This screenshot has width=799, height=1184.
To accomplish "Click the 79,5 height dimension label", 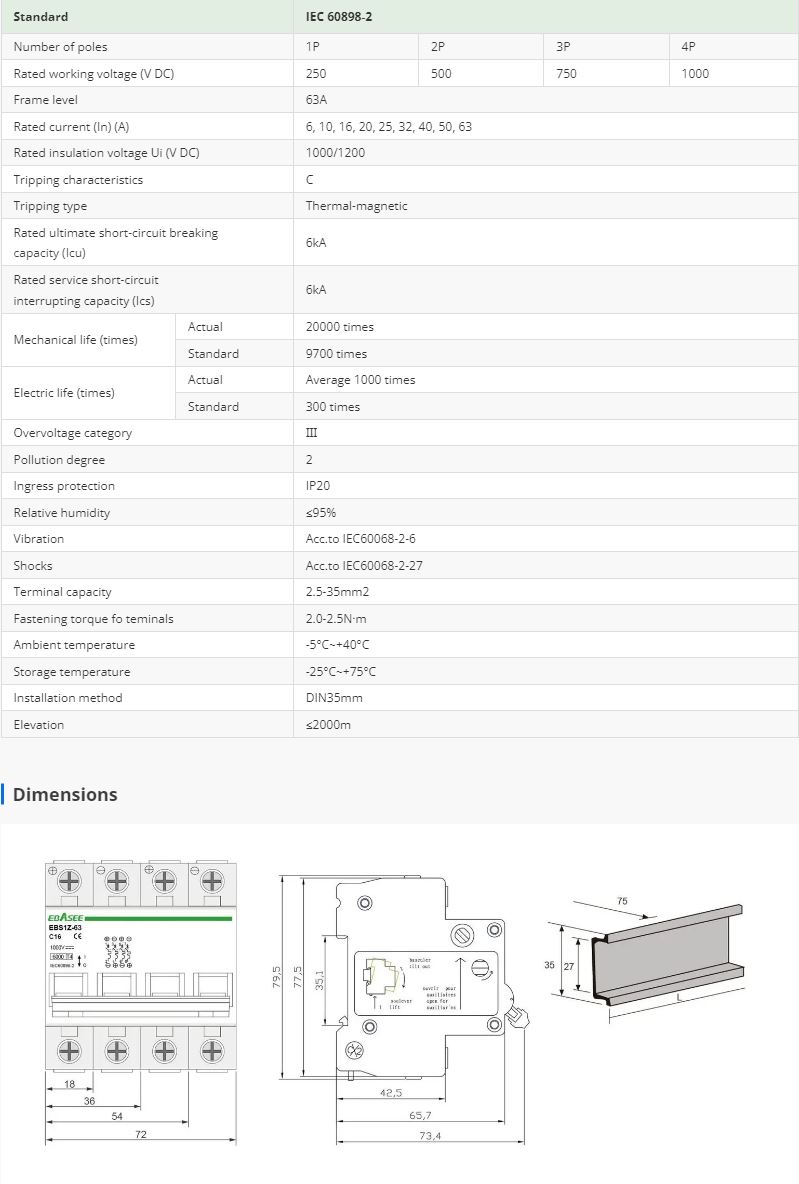I will (275, 976).
